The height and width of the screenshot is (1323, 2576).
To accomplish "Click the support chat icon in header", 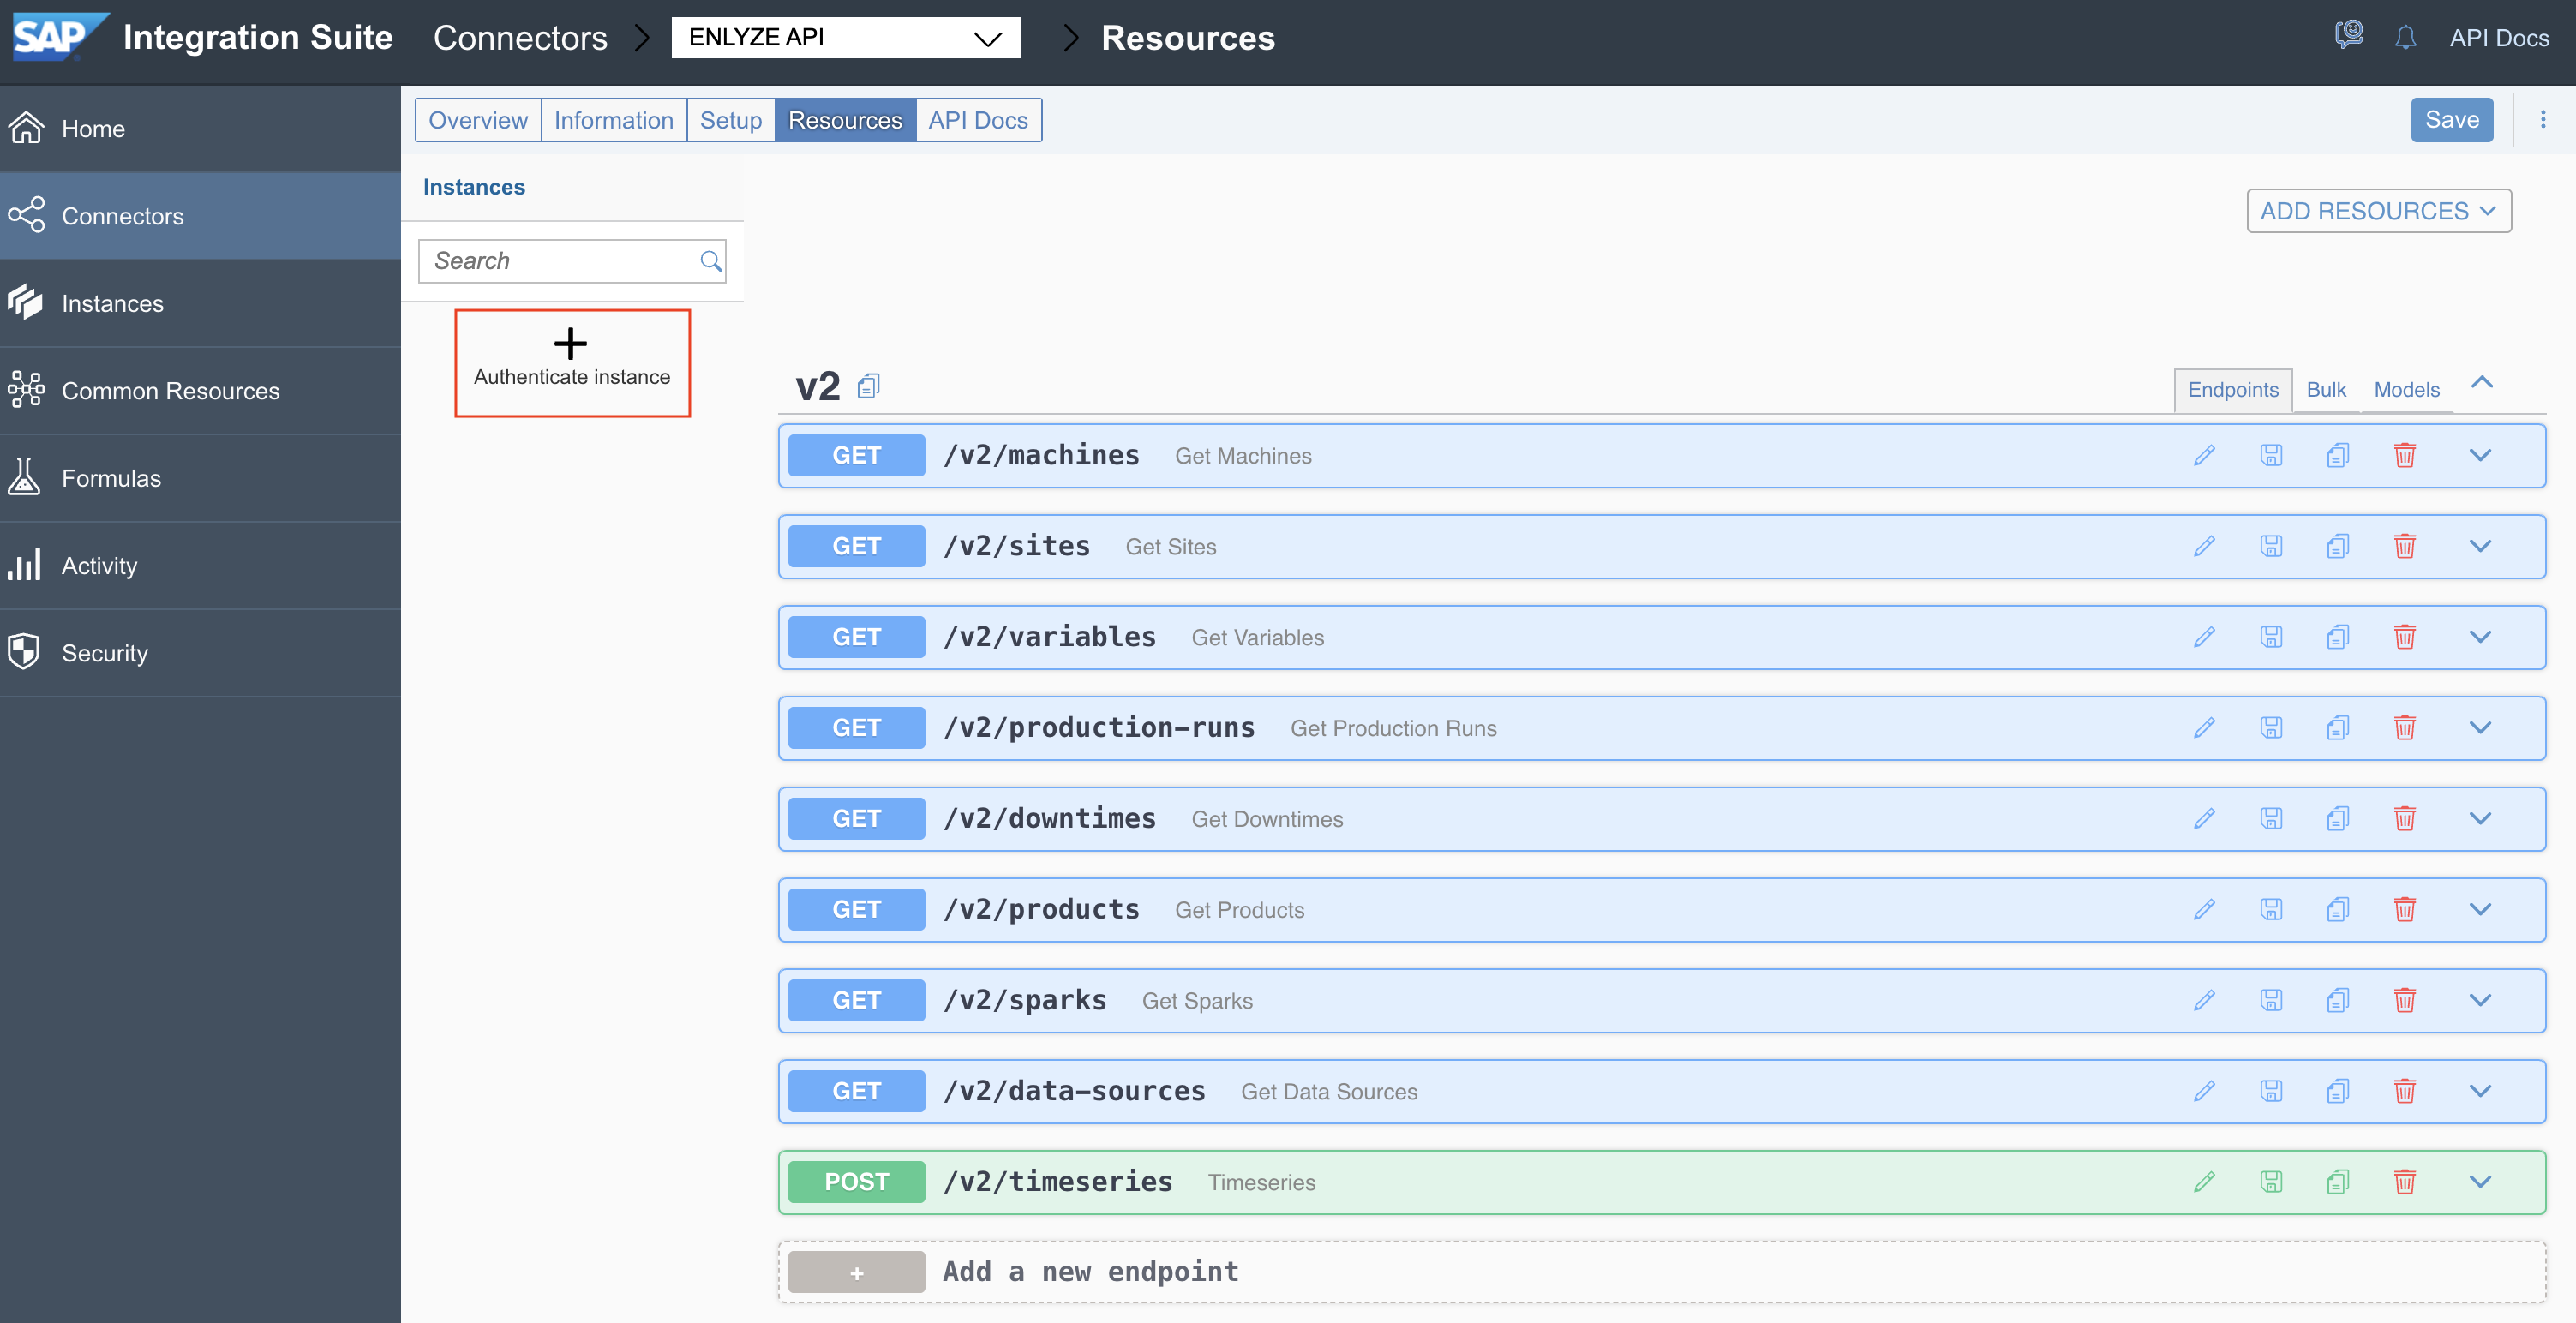I will click(2348, 36).
